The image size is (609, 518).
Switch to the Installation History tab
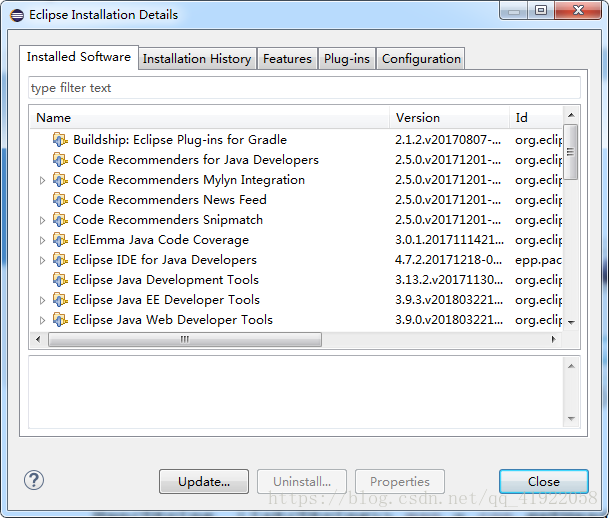(x=197, y=59)
